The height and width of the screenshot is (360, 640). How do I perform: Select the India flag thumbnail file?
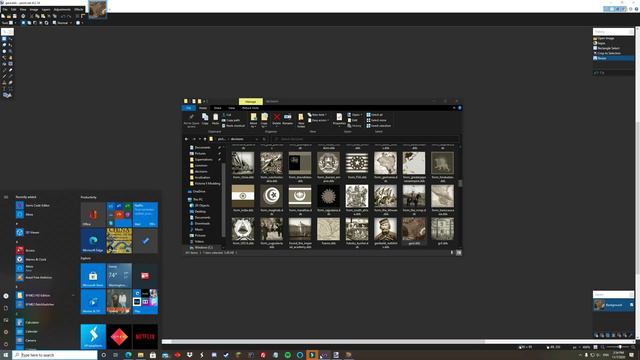(x=243, y=198)
